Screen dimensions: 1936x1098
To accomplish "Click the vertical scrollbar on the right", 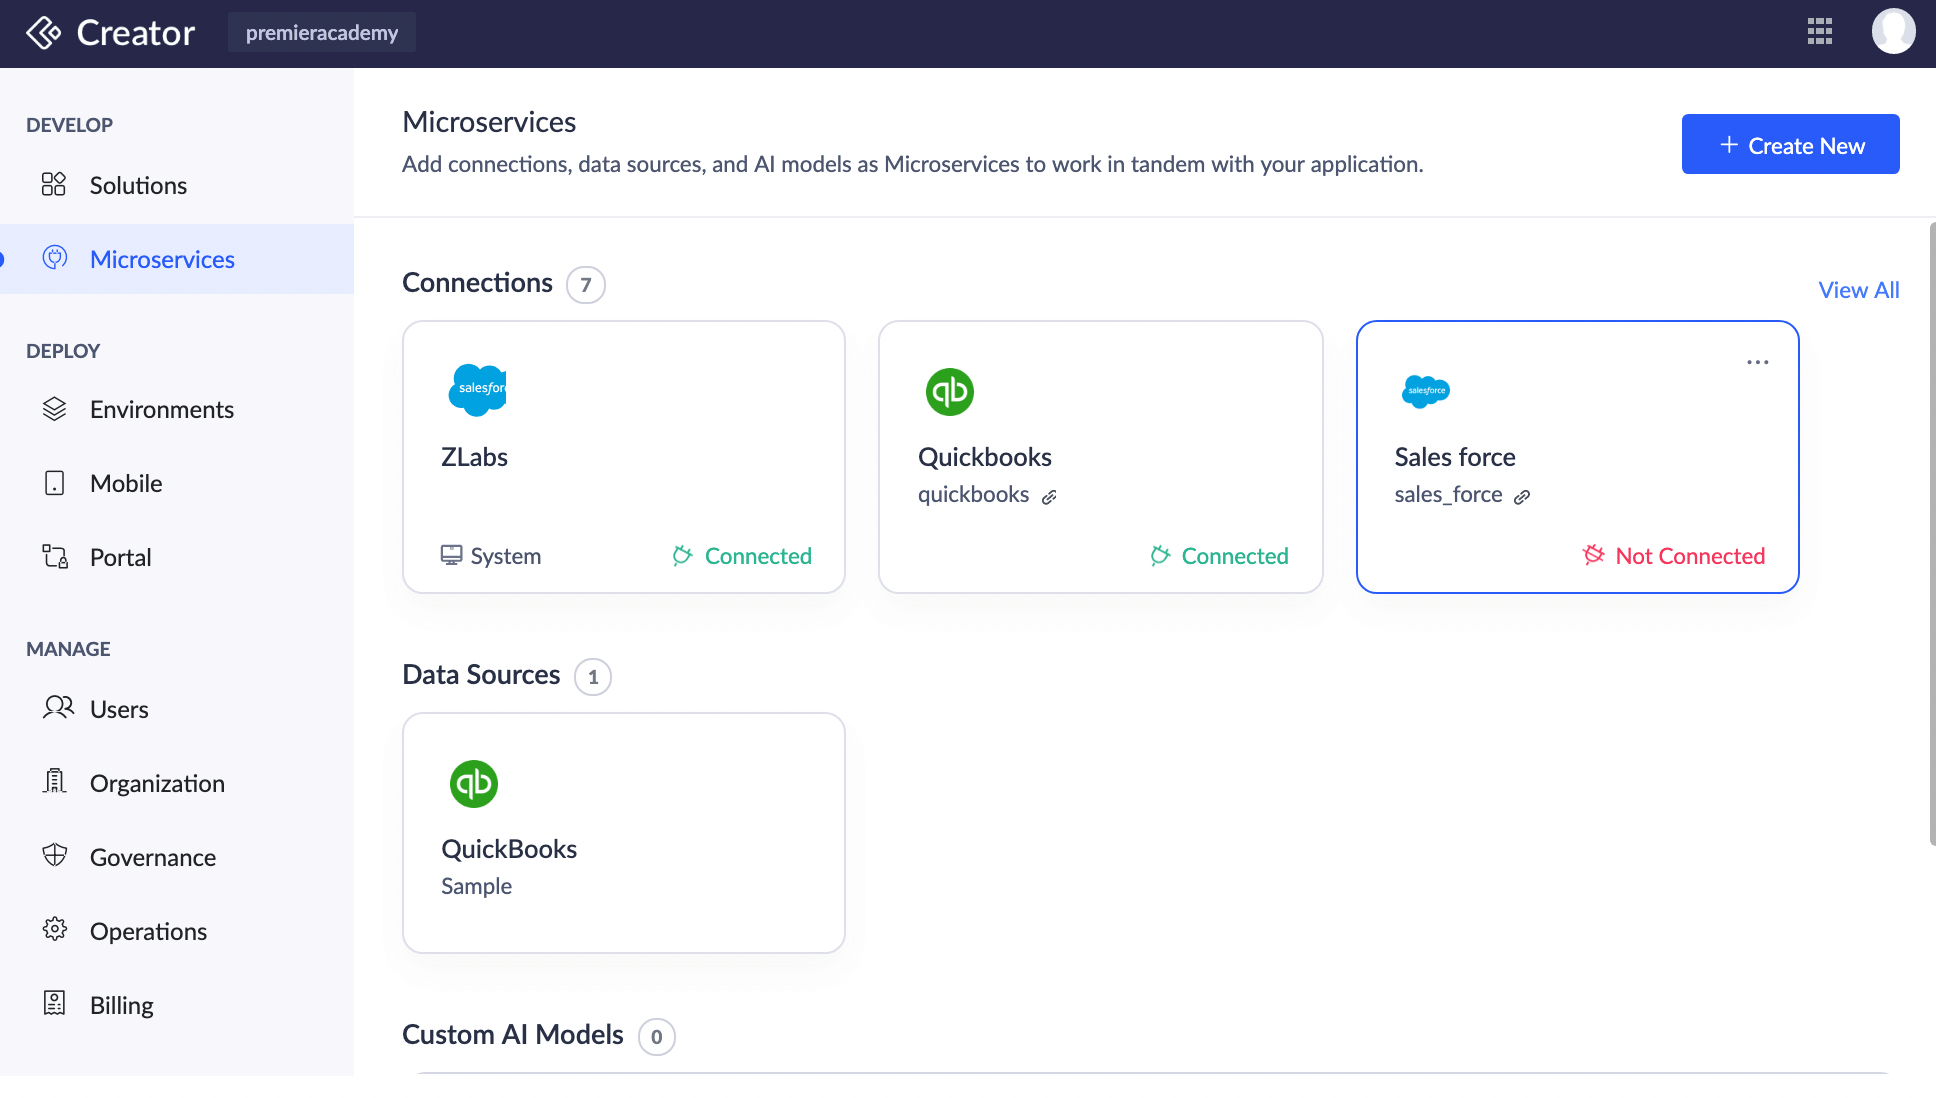I will pos(1931,534).
